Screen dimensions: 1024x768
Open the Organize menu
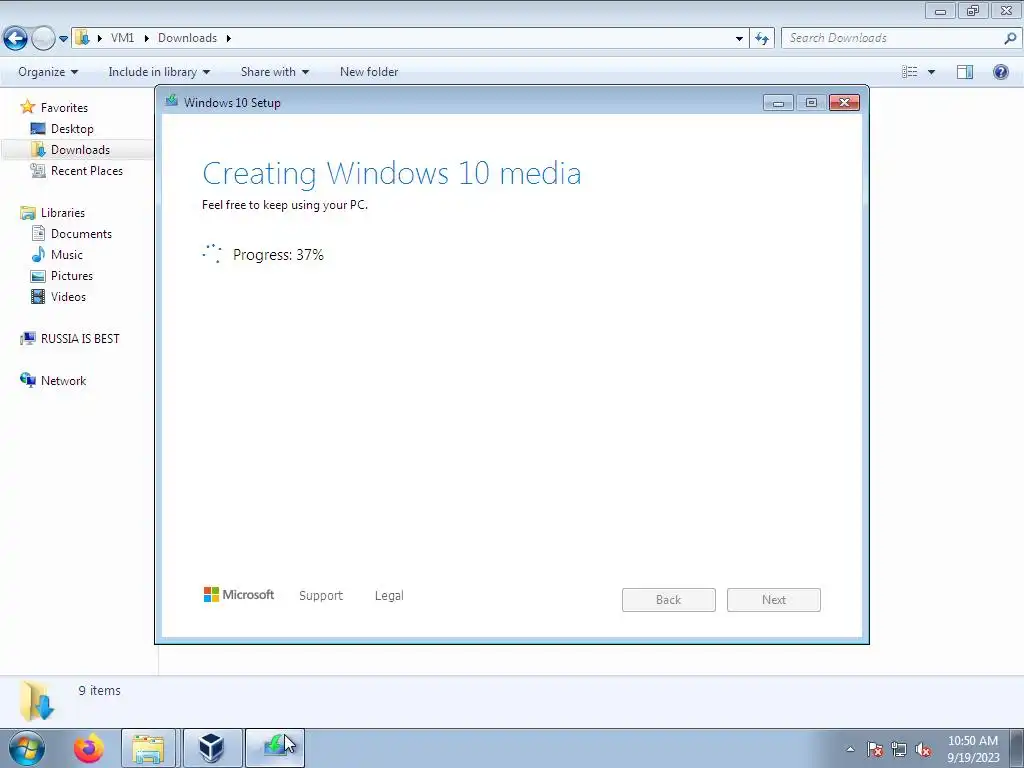tap(48, 72)
